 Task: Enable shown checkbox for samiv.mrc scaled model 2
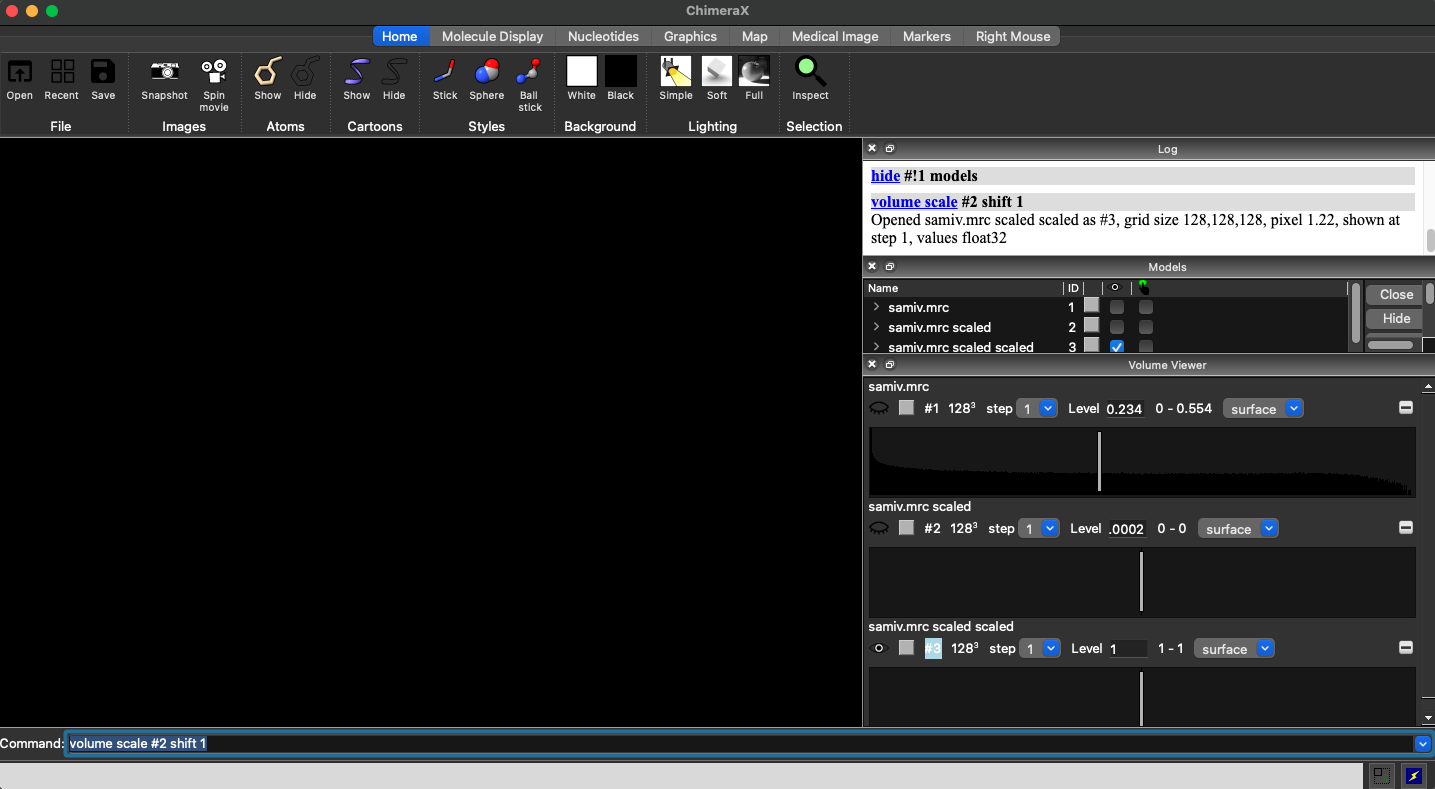click(x=1116, y=327)
